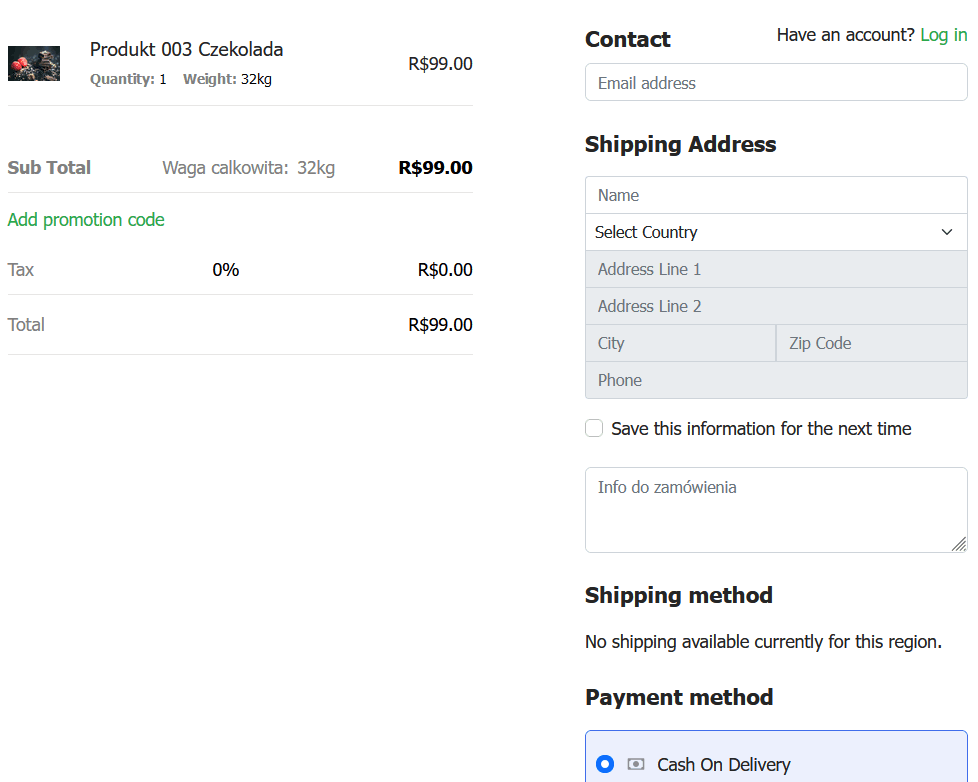The width and height of the screenshot is (978, 782).
Task: Click Add promotion code link
Action: coord(86,220)
